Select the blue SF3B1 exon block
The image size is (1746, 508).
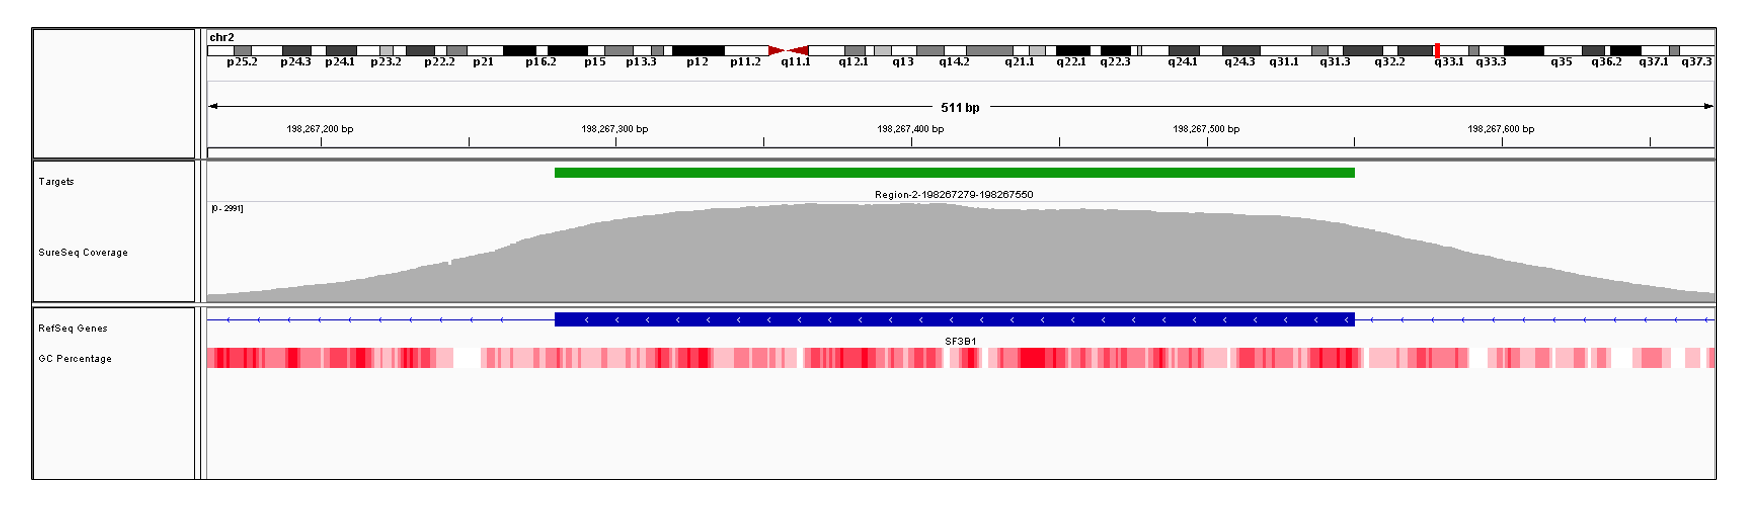[954, 320]
